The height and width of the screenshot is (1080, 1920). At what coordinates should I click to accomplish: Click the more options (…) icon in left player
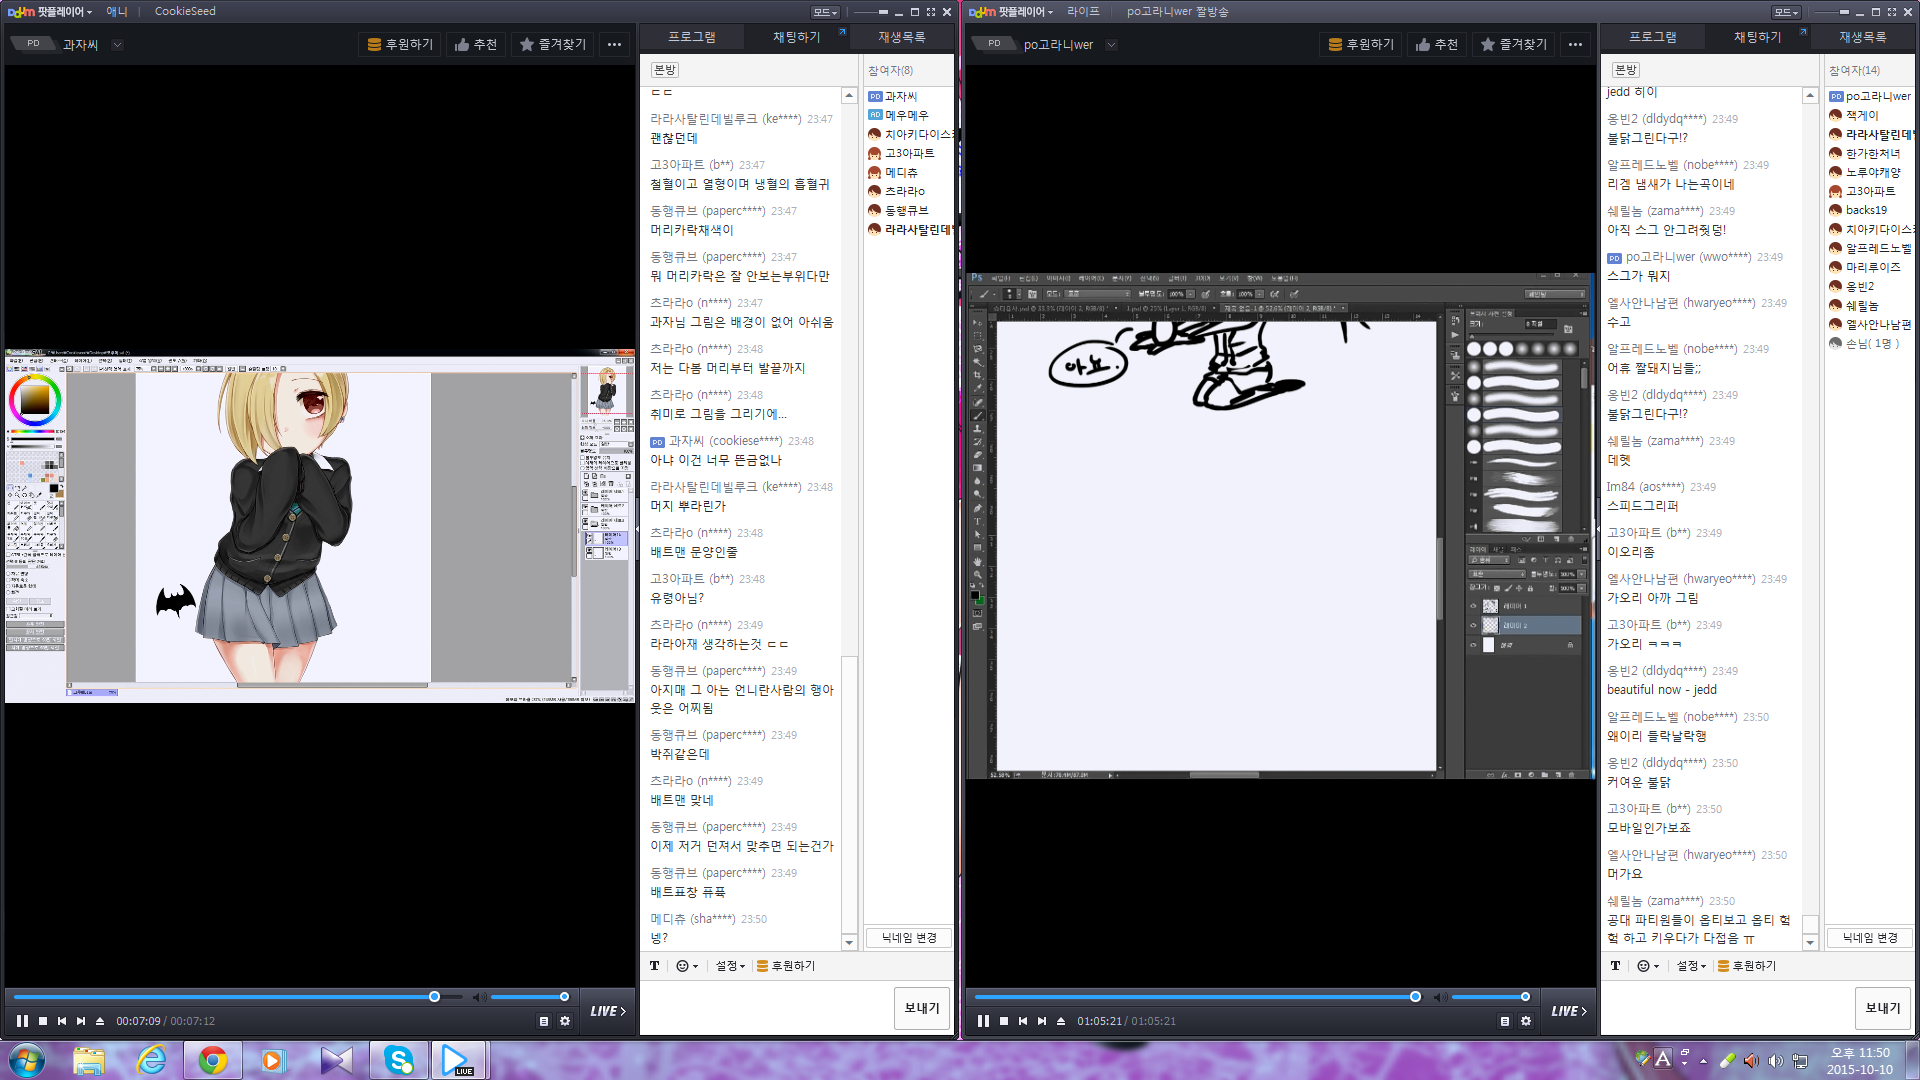(614, 44)
